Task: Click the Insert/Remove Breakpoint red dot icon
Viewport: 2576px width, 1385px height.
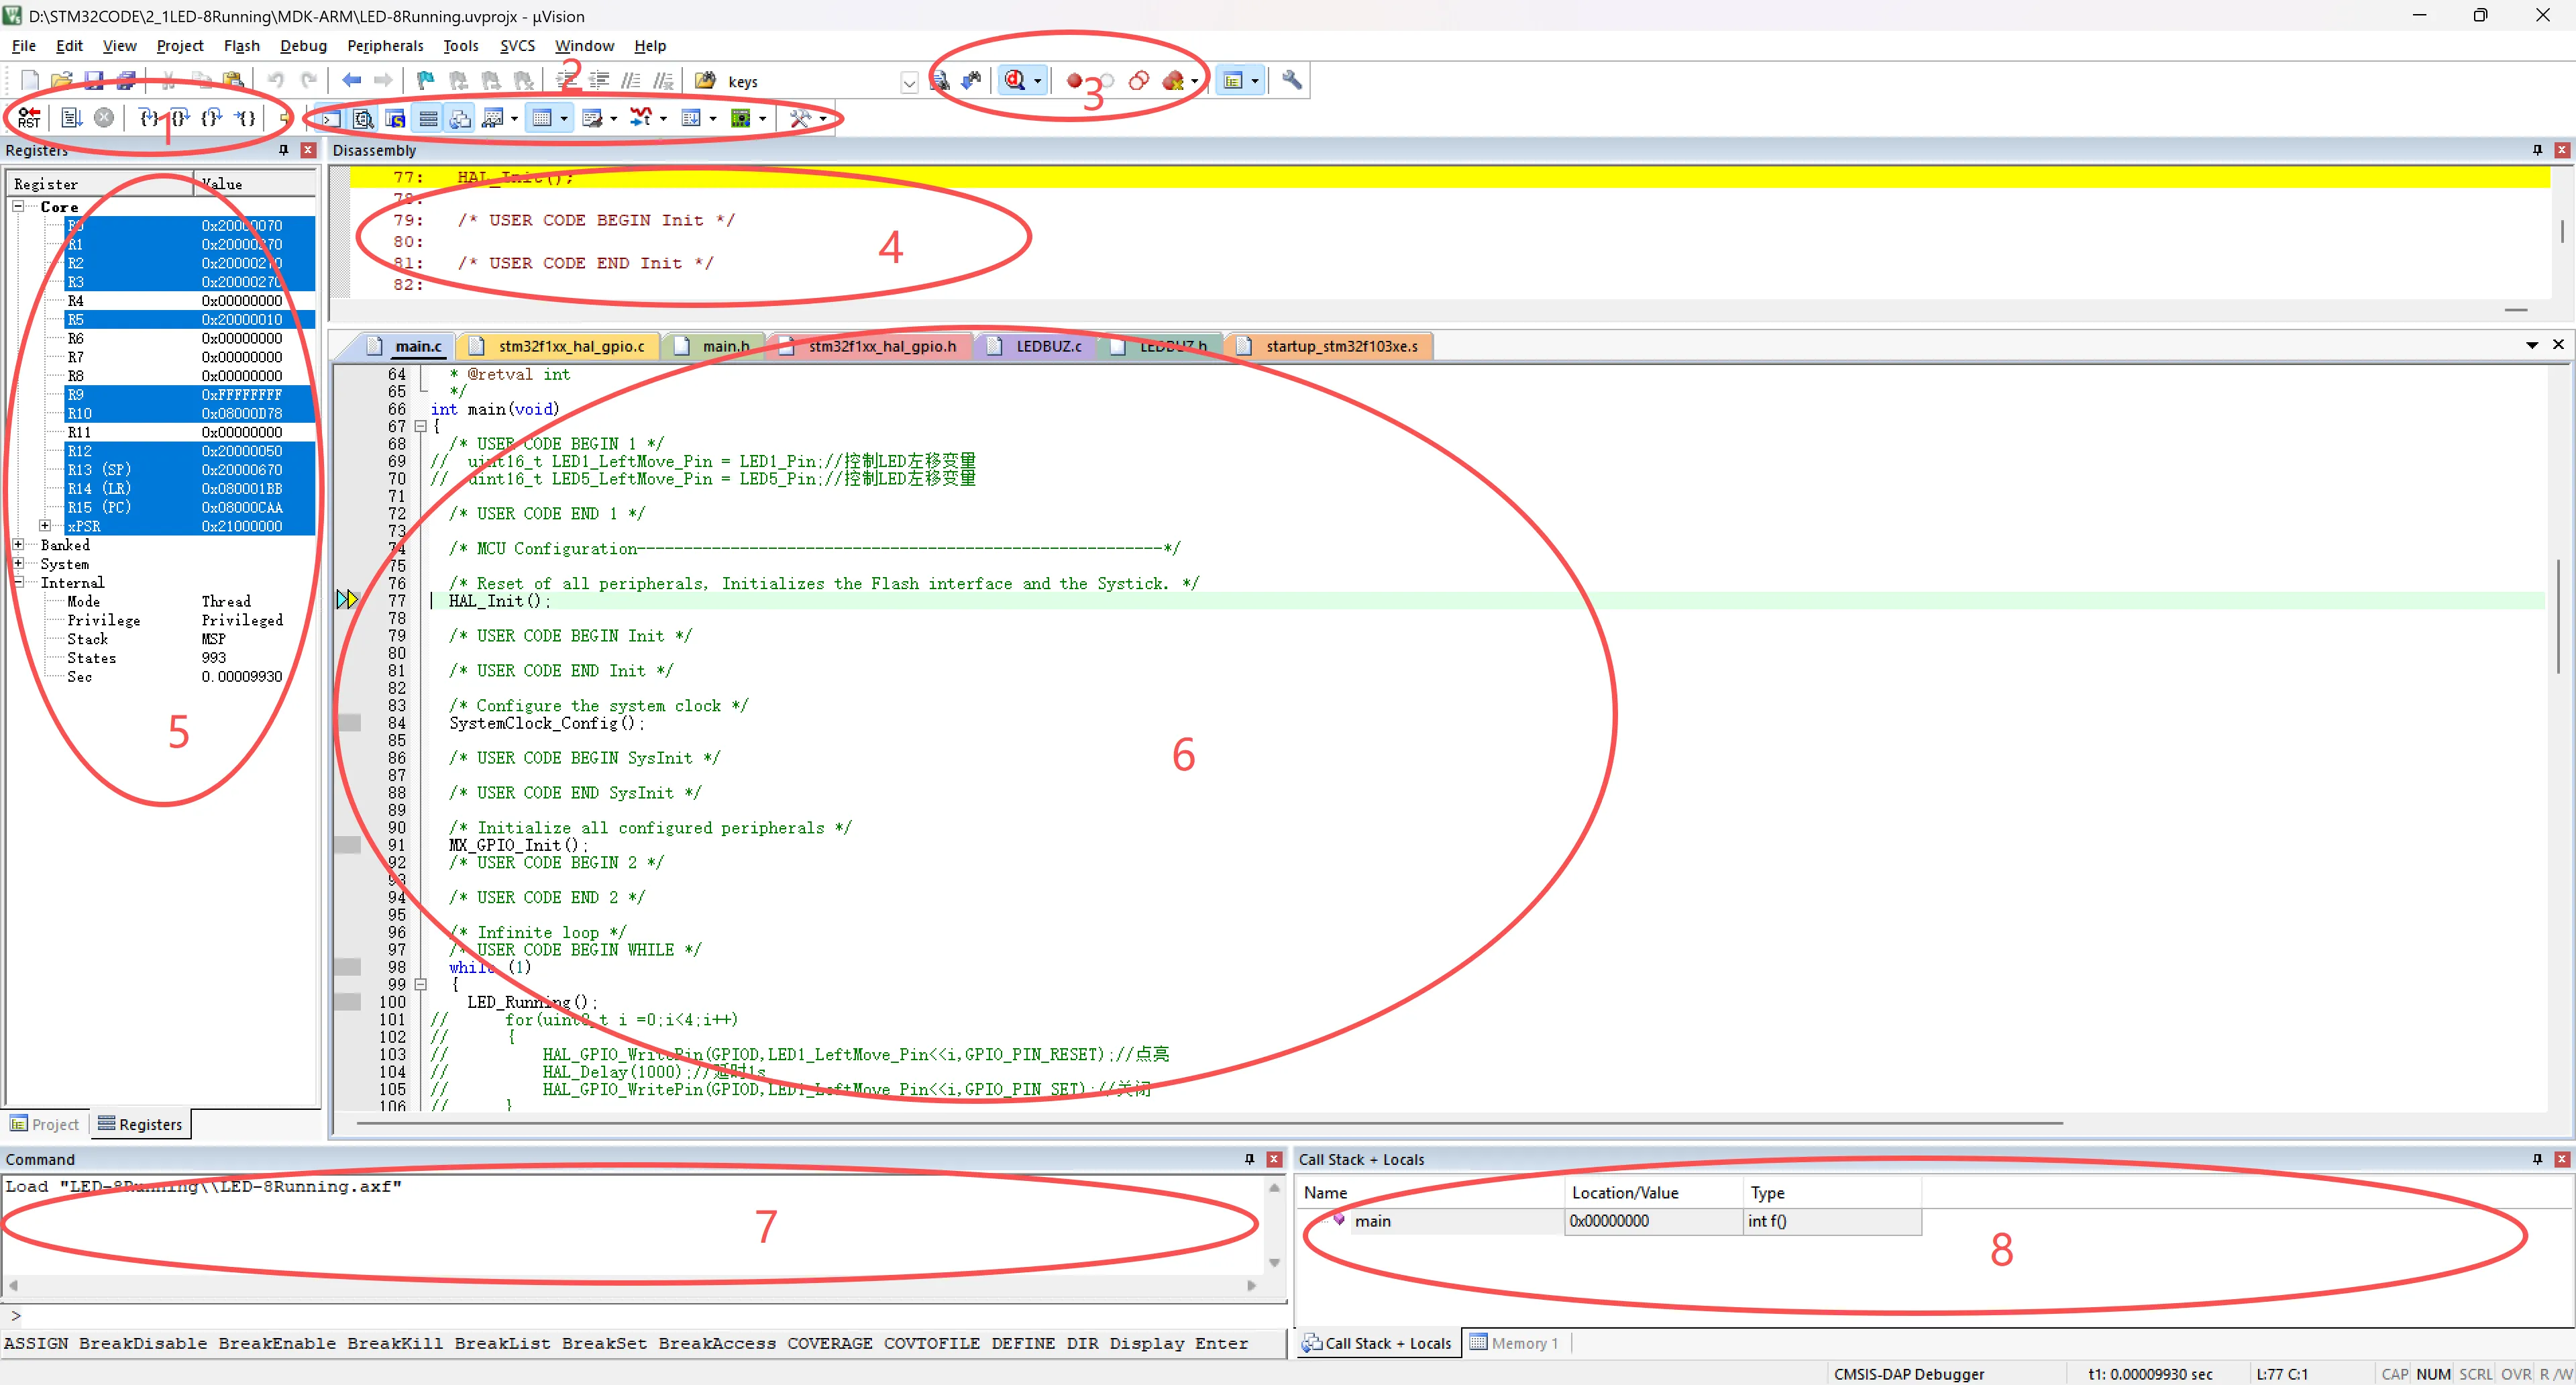Action: click(1073, 81)
